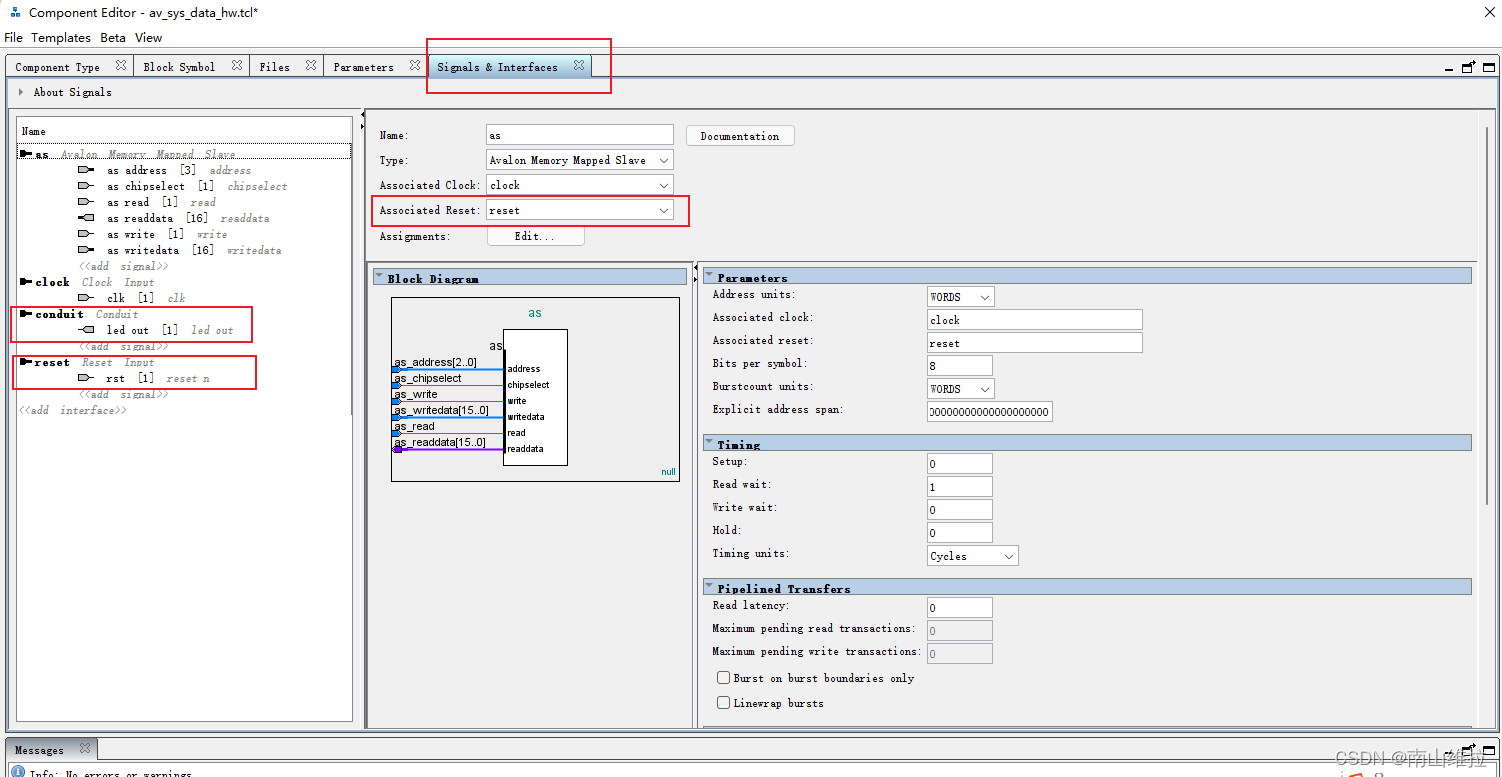This screenshot has width=1502, height=777.
Task: Close the Signals & Interfaces tab icon
Action: (x=579, y=65)
